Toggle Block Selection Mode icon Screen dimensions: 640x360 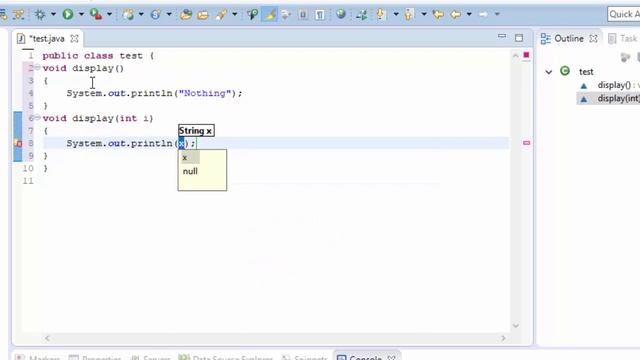pos(303,15)
